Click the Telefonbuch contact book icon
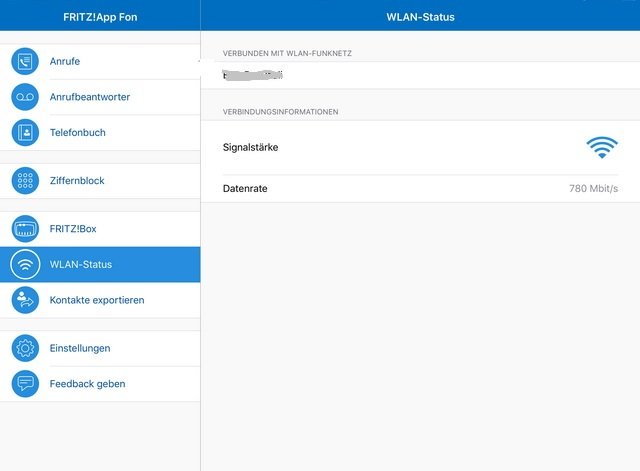Viewport: 640px width, 471px height. click(25, 132)
